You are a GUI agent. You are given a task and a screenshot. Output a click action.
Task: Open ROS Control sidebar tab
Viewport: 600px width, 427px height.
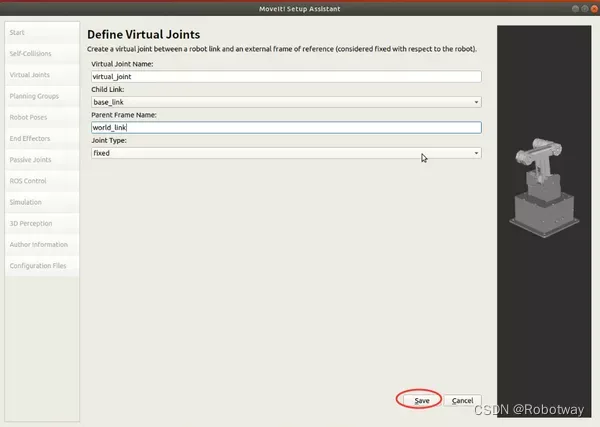click(42, 181)
